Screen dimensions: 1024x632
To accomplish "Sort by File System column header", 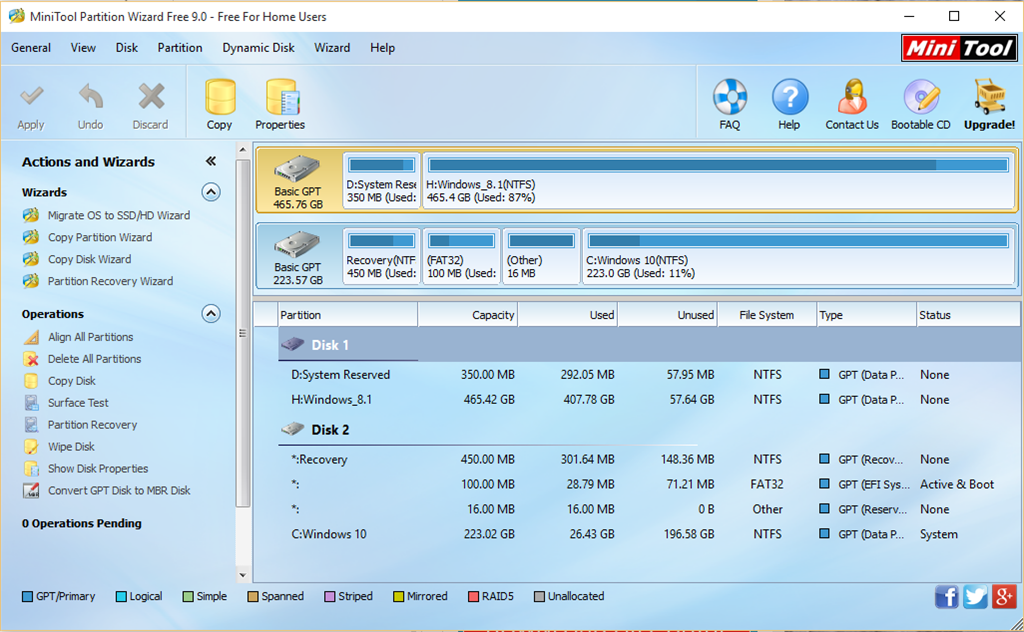I will tap(767, 315).
